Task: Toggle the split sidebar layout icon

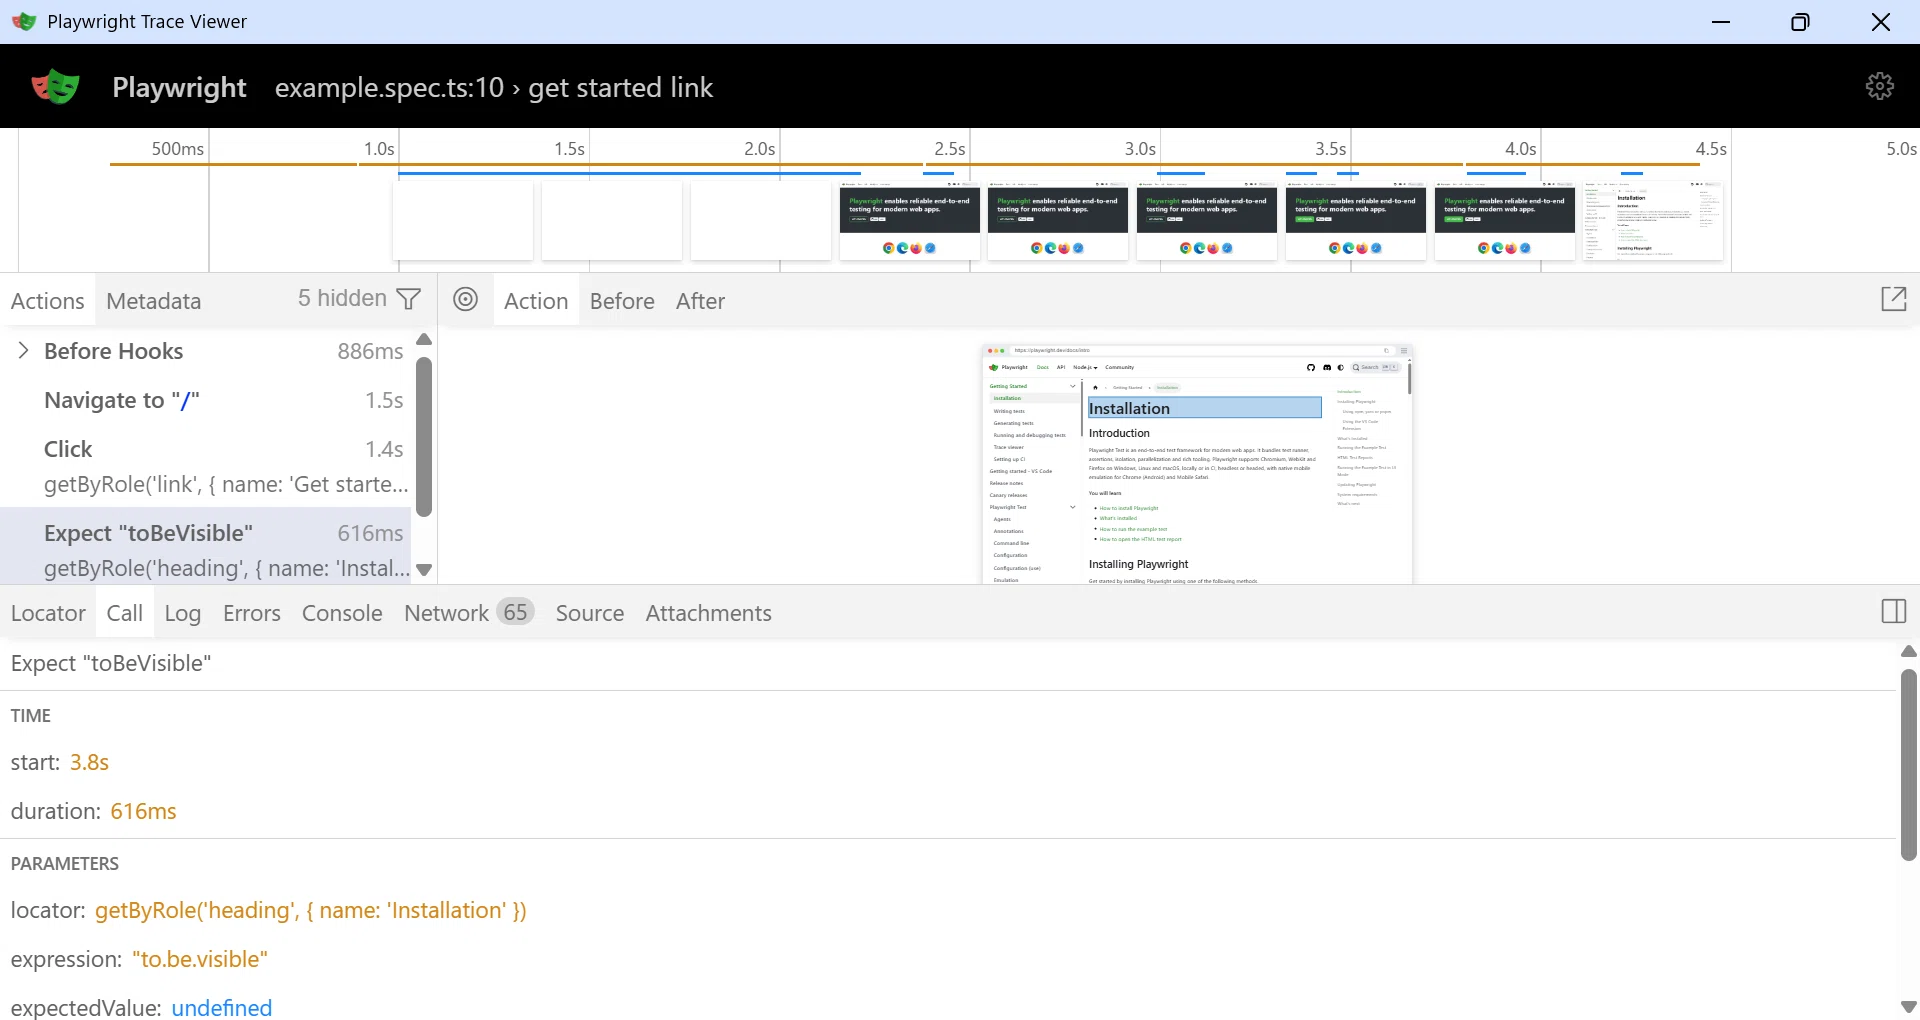Action: coord(1894,612)
